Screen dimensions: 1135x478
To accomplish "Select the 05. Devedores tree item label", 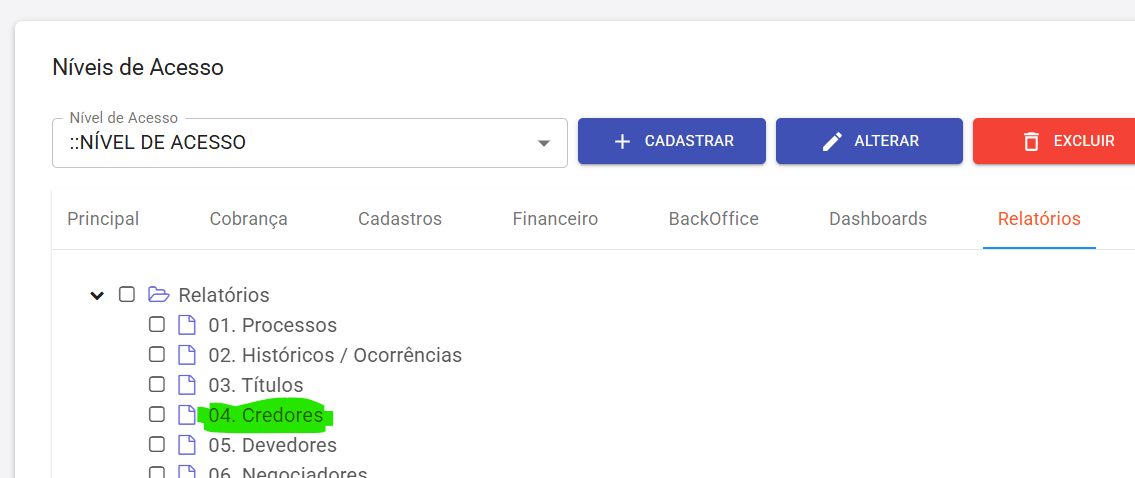I will 272,445.
